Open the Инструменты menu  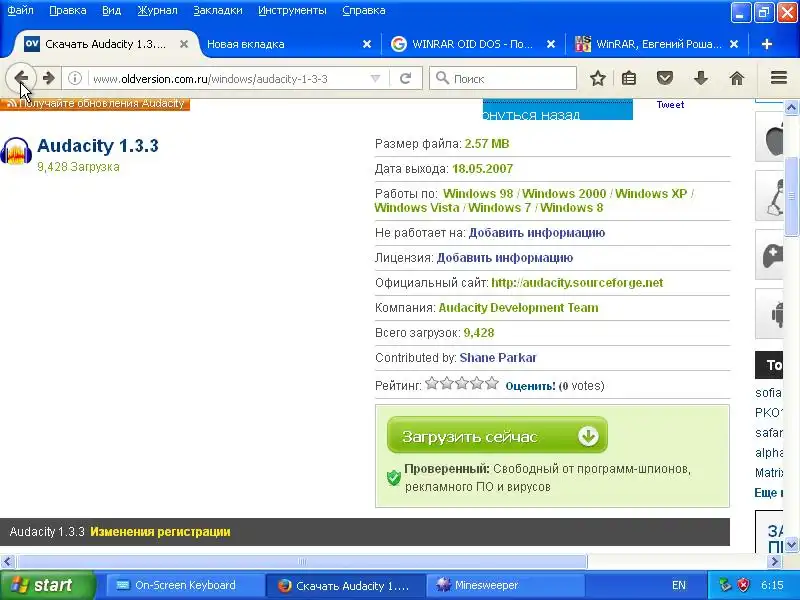point(292,10)
